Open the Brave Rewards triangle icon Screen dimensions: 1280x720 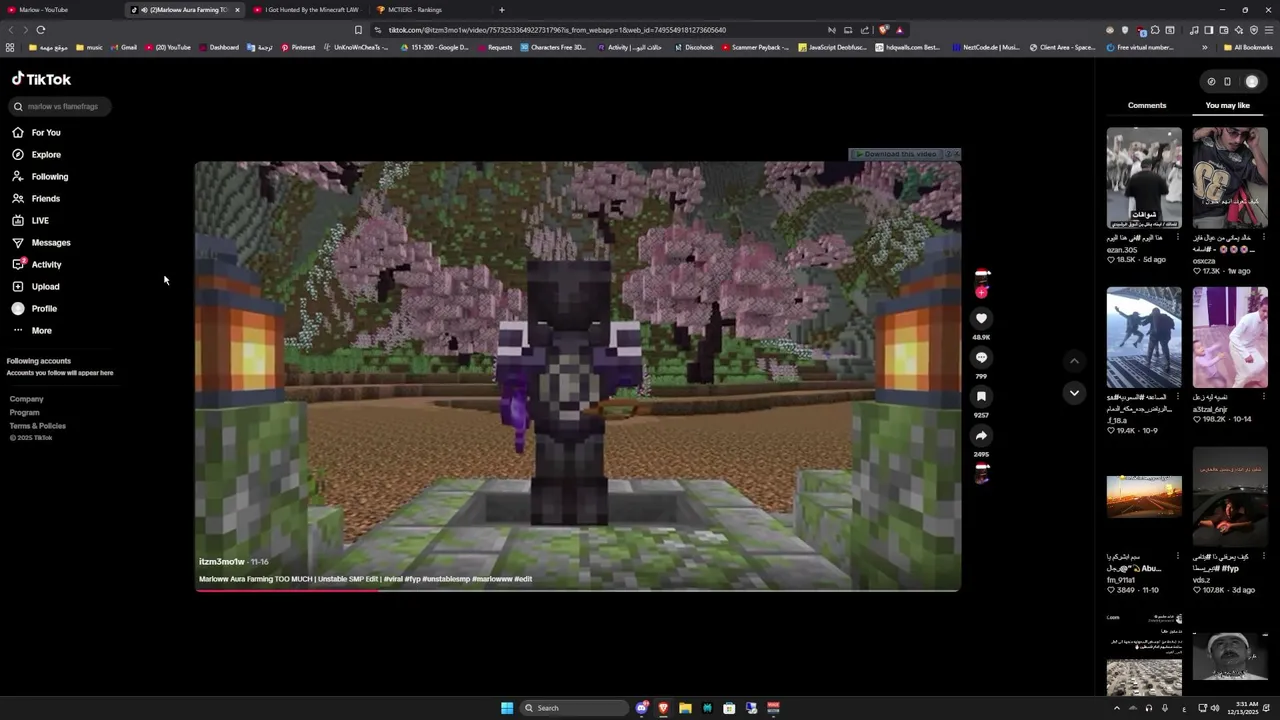tap(899, 30)
